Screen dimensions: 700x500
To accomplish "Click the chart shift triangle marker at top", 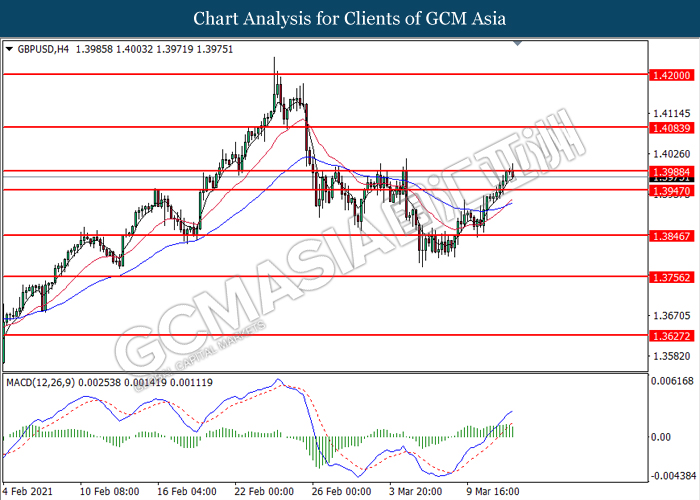I will (517, 43).
